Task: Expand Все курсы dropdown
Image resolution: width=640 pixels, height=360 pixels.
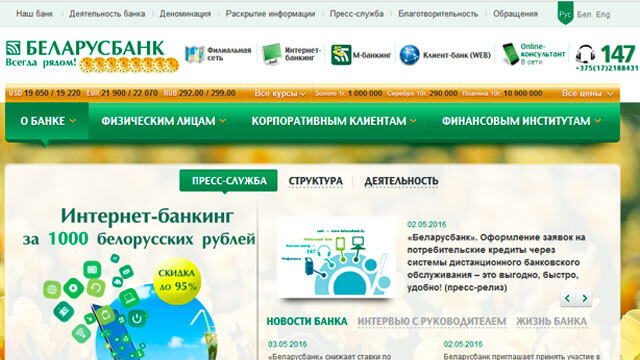Action: 280,93
